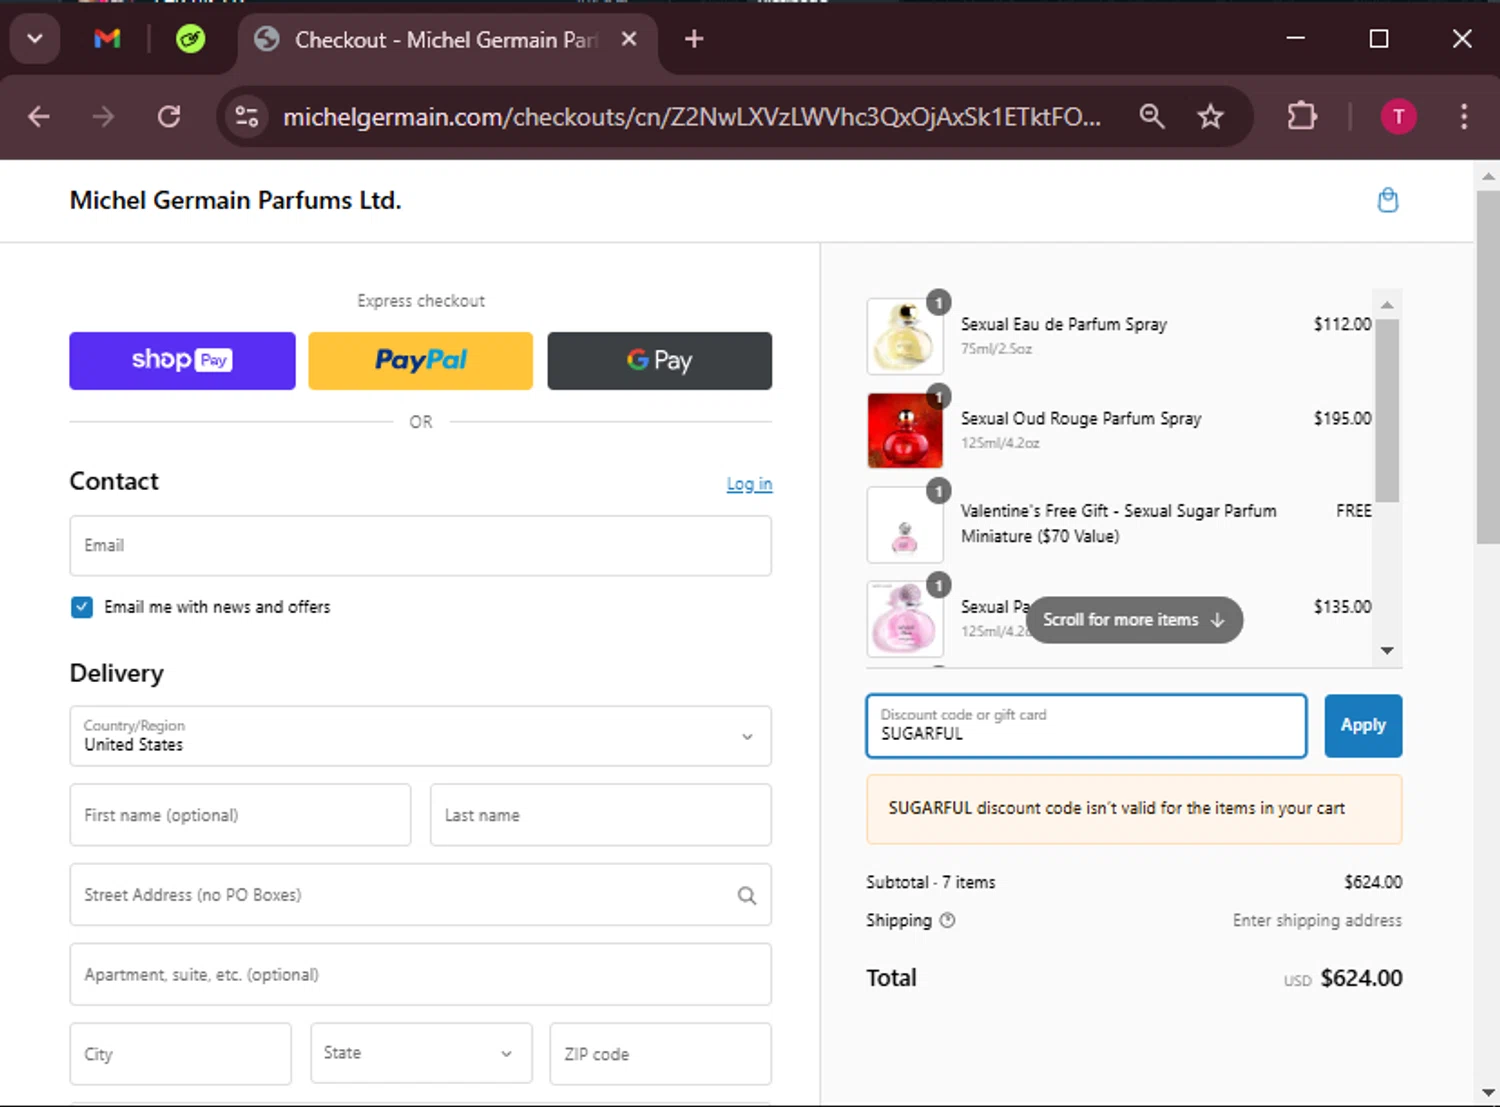Click the address search magnifier icon
The width and height of the screenshot is (1500, 1107).
[747, 896]
